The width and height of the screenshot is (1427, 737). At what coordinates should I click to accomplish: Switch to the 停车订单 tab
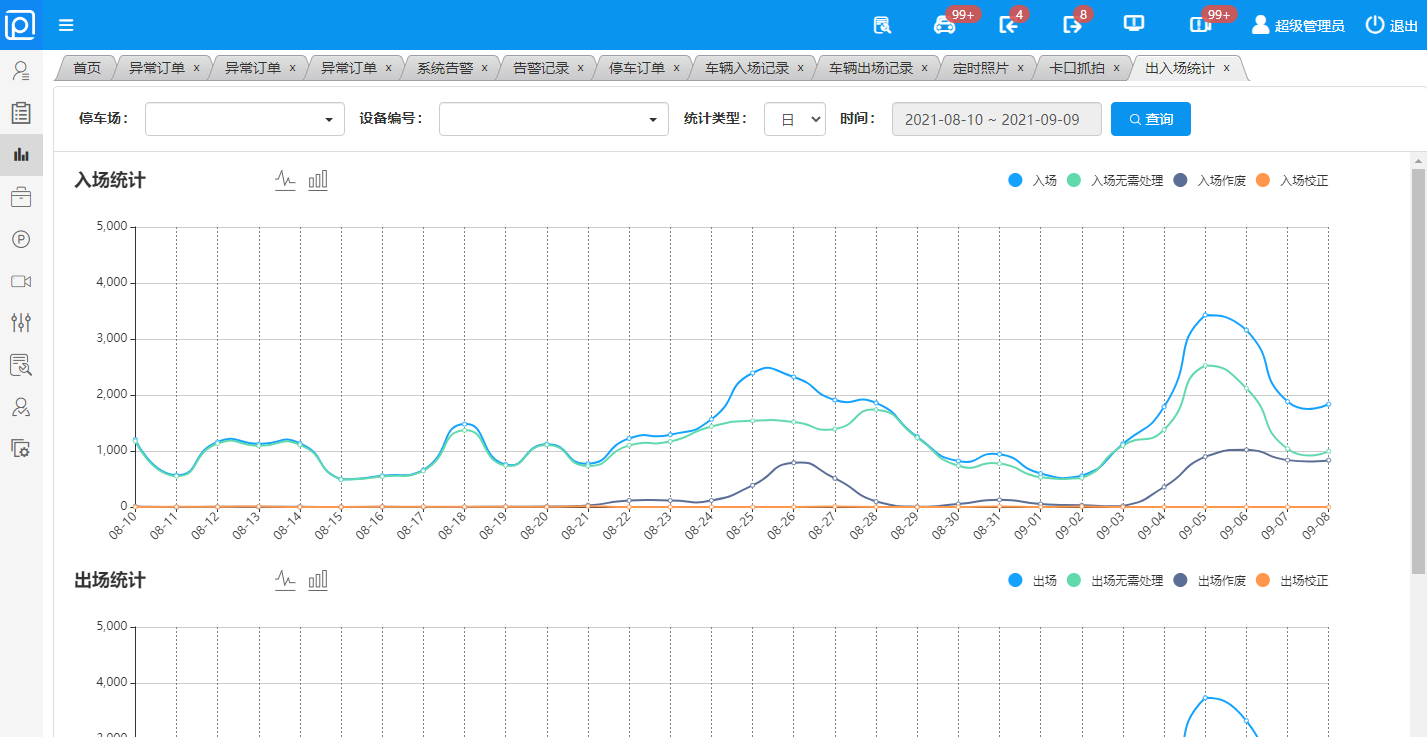[x=637, y=68]
